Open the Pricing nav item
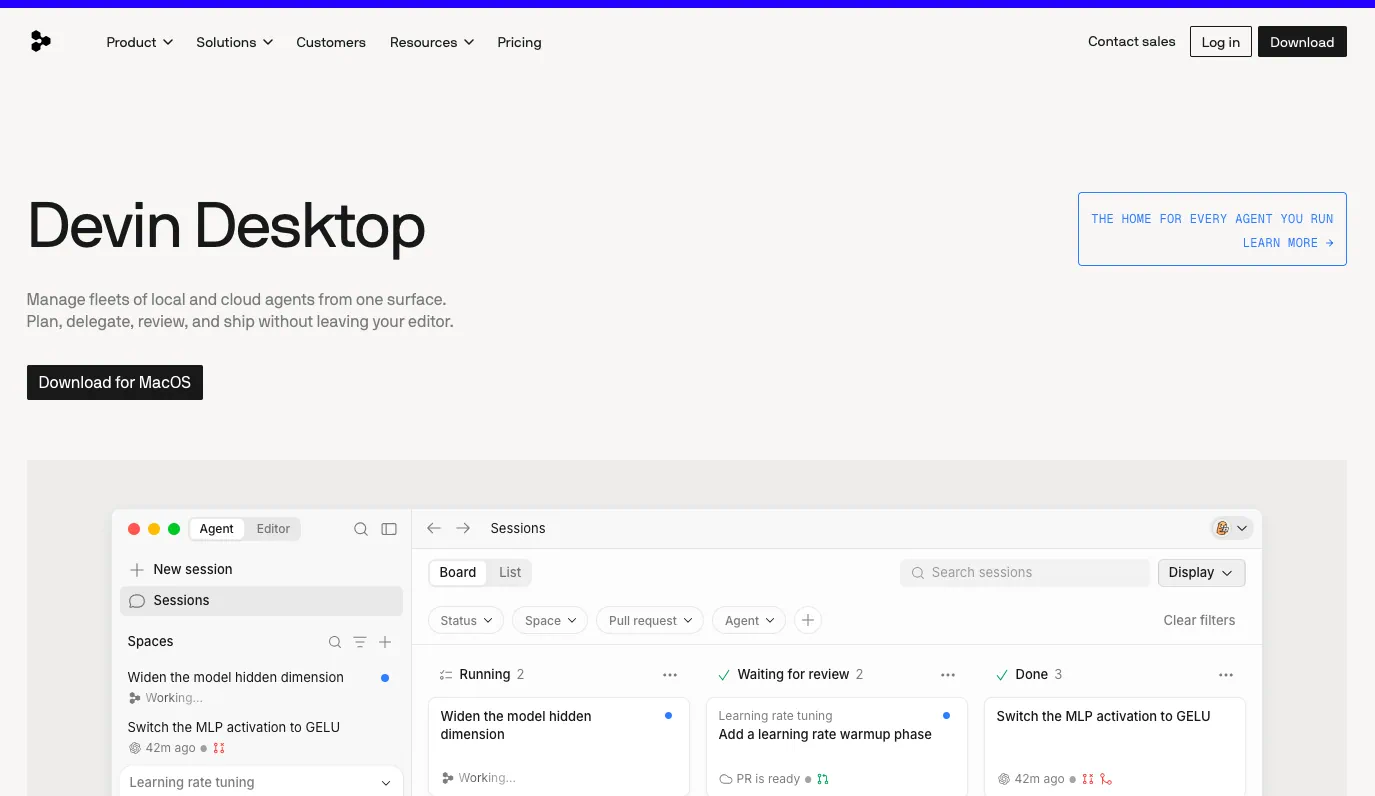Screen dimensions: 1375x796 coord(519,42)
